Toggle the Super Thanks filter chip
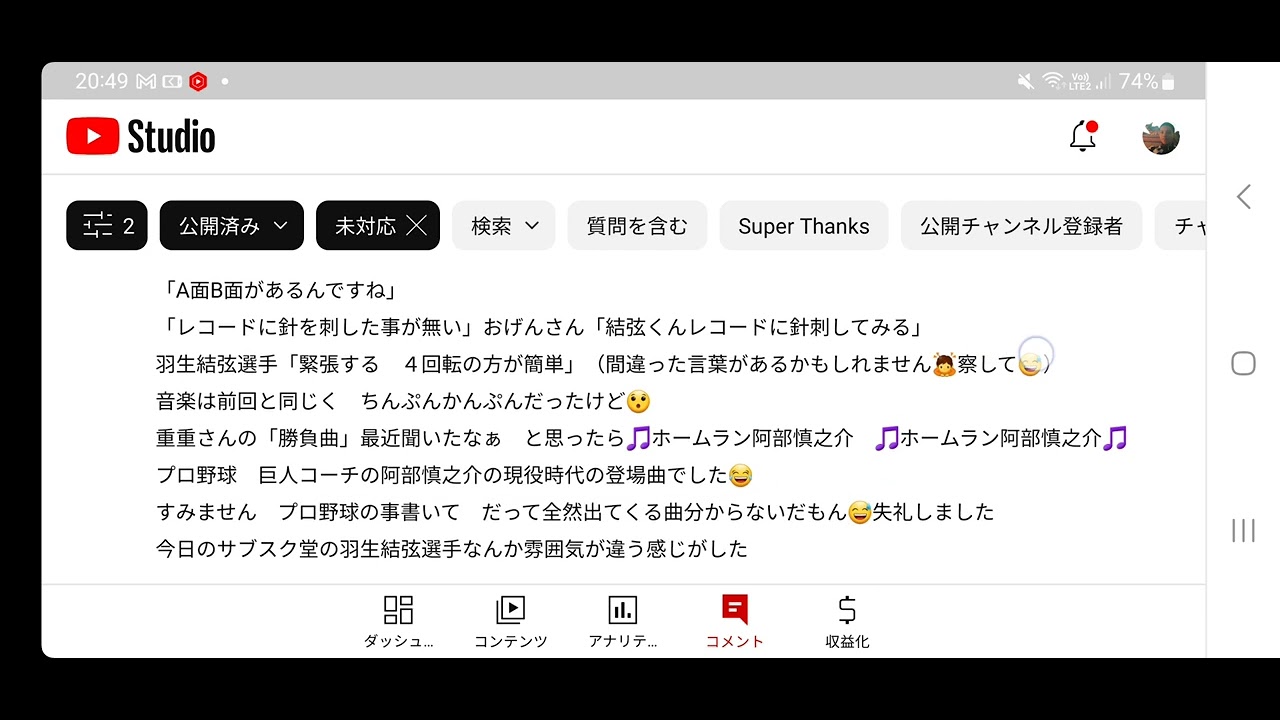This screenshot has width=1280, height=720. point(804,226)
